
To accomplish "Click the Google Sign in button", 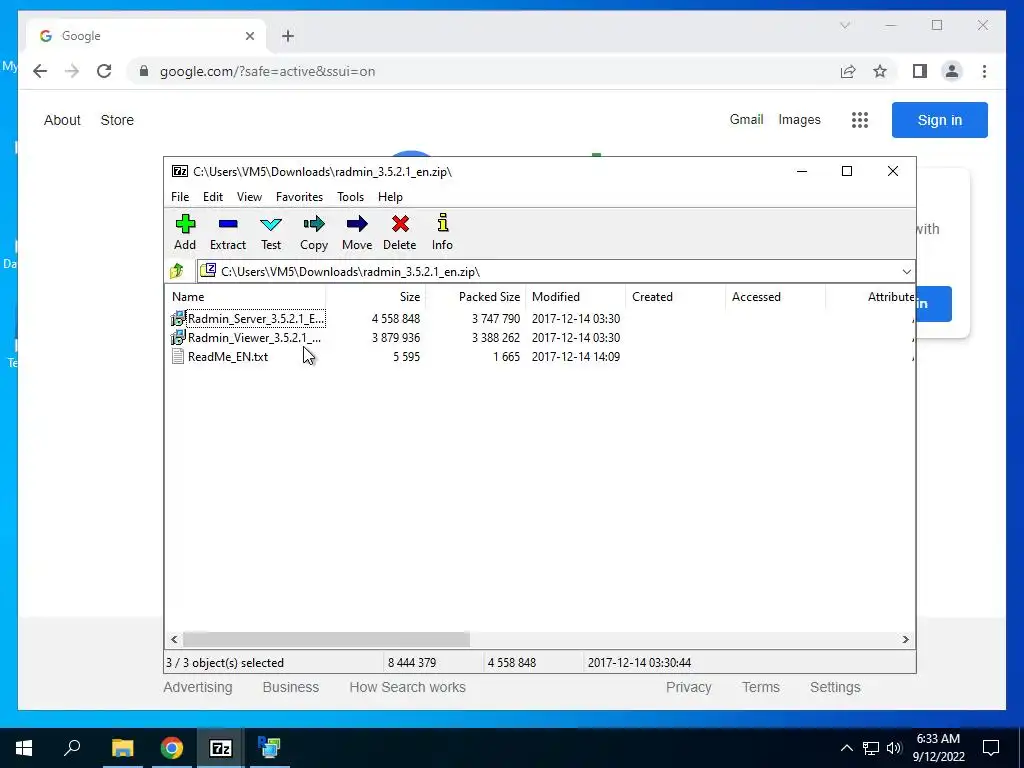I will pyautogui.click(x=940, y=120).
